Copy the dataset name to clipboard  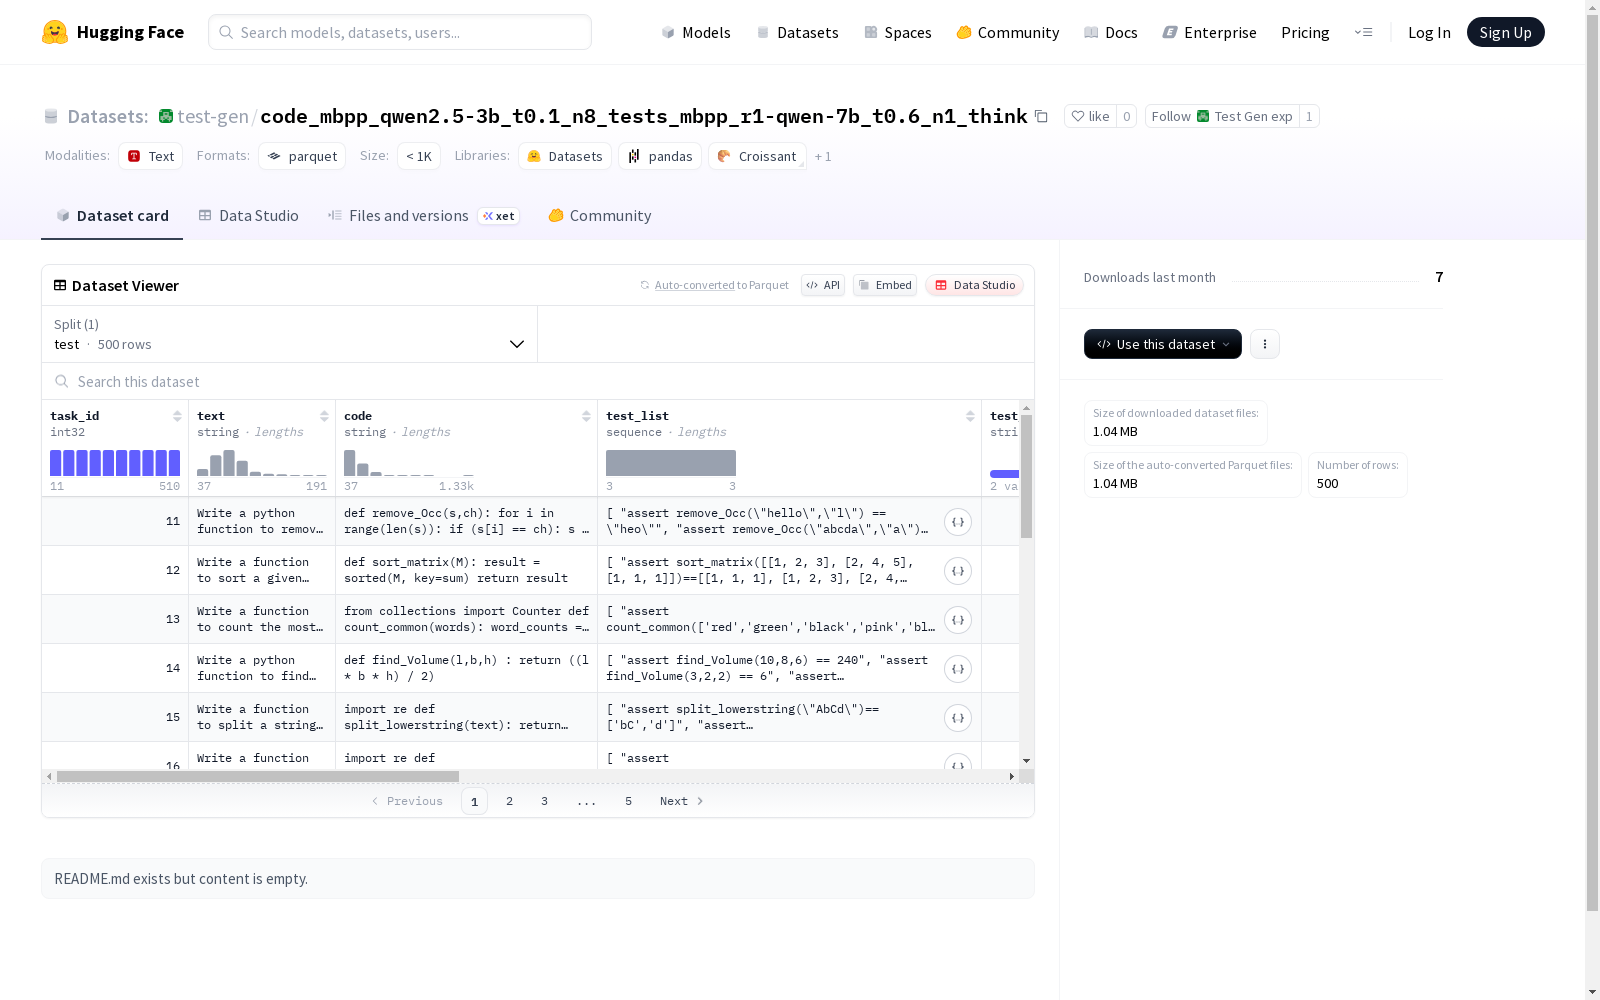click(x=1041, y=117)
